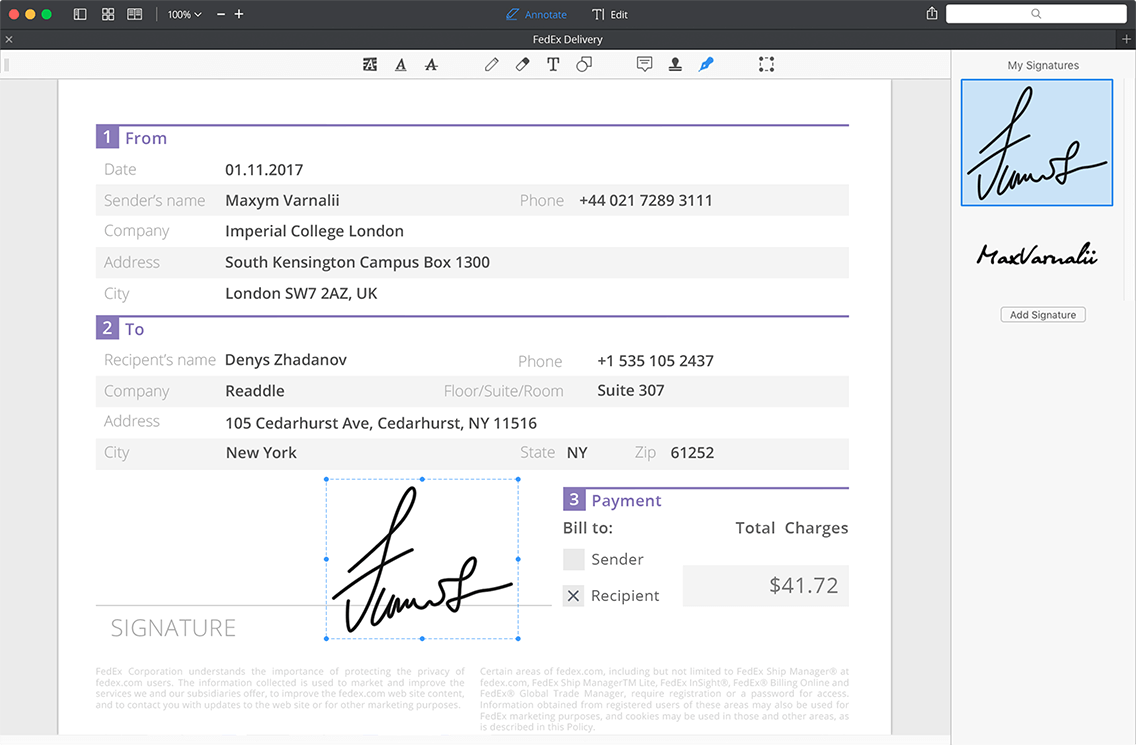Select the Strikethrough text tool
Screen dimensions: 1136x745
pos(431,64)
